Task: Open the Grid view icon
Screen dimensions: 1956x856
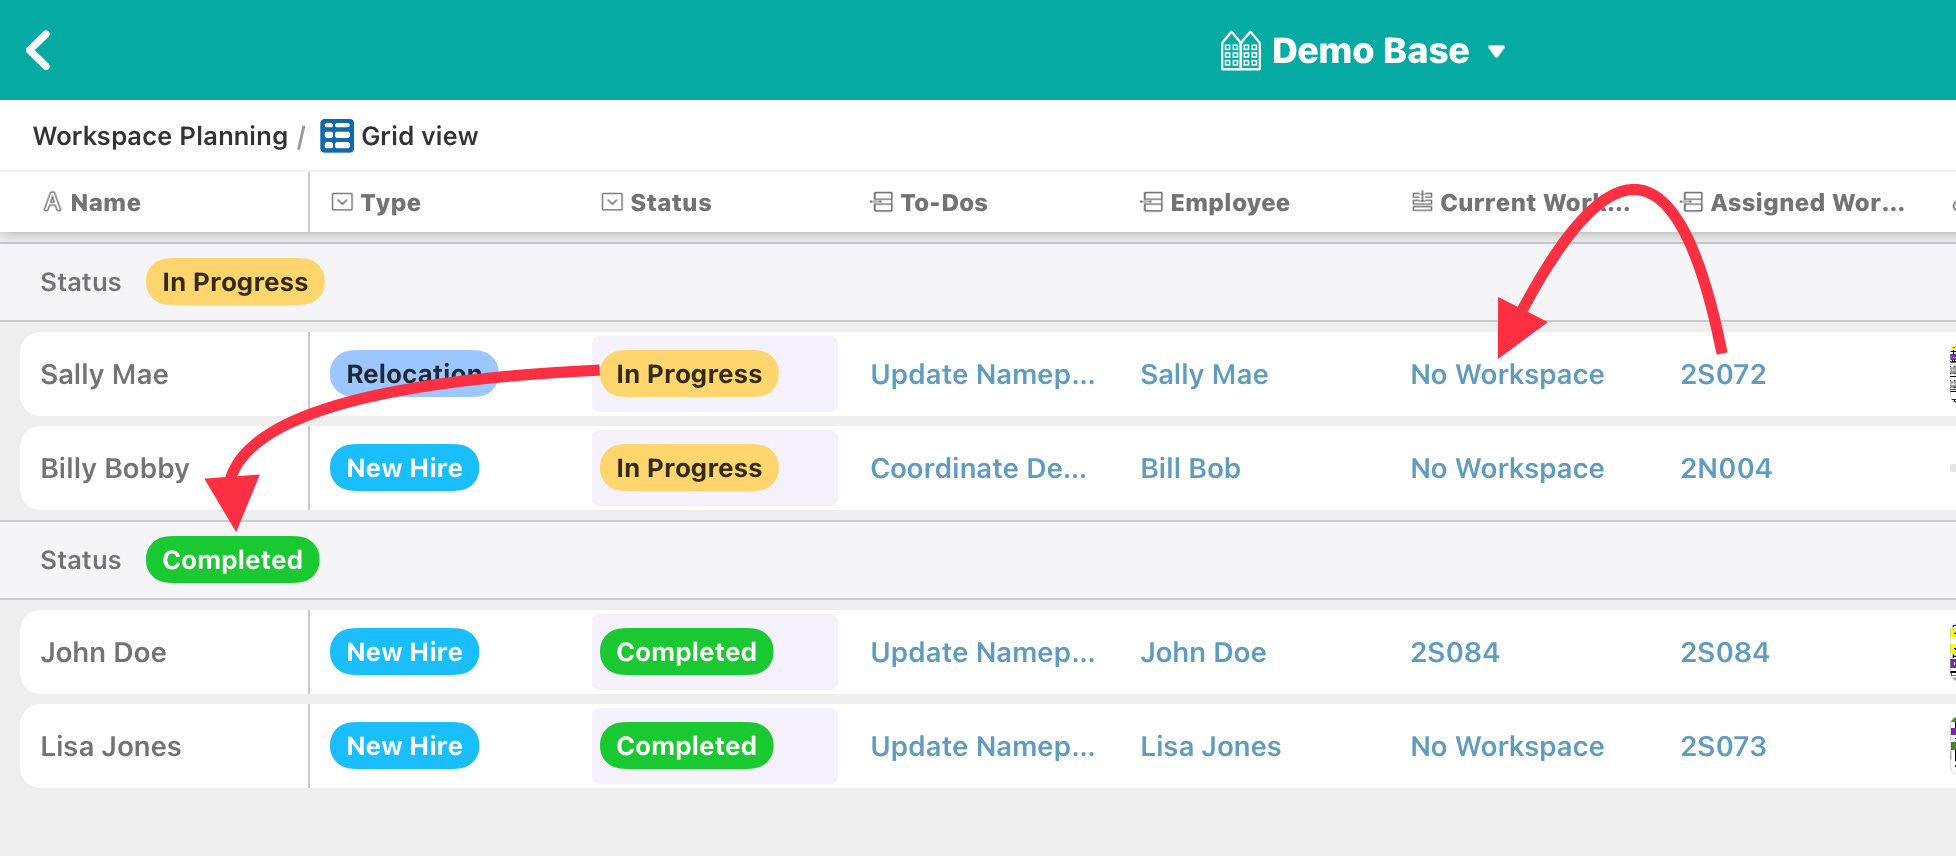Action: pos(336,136)
